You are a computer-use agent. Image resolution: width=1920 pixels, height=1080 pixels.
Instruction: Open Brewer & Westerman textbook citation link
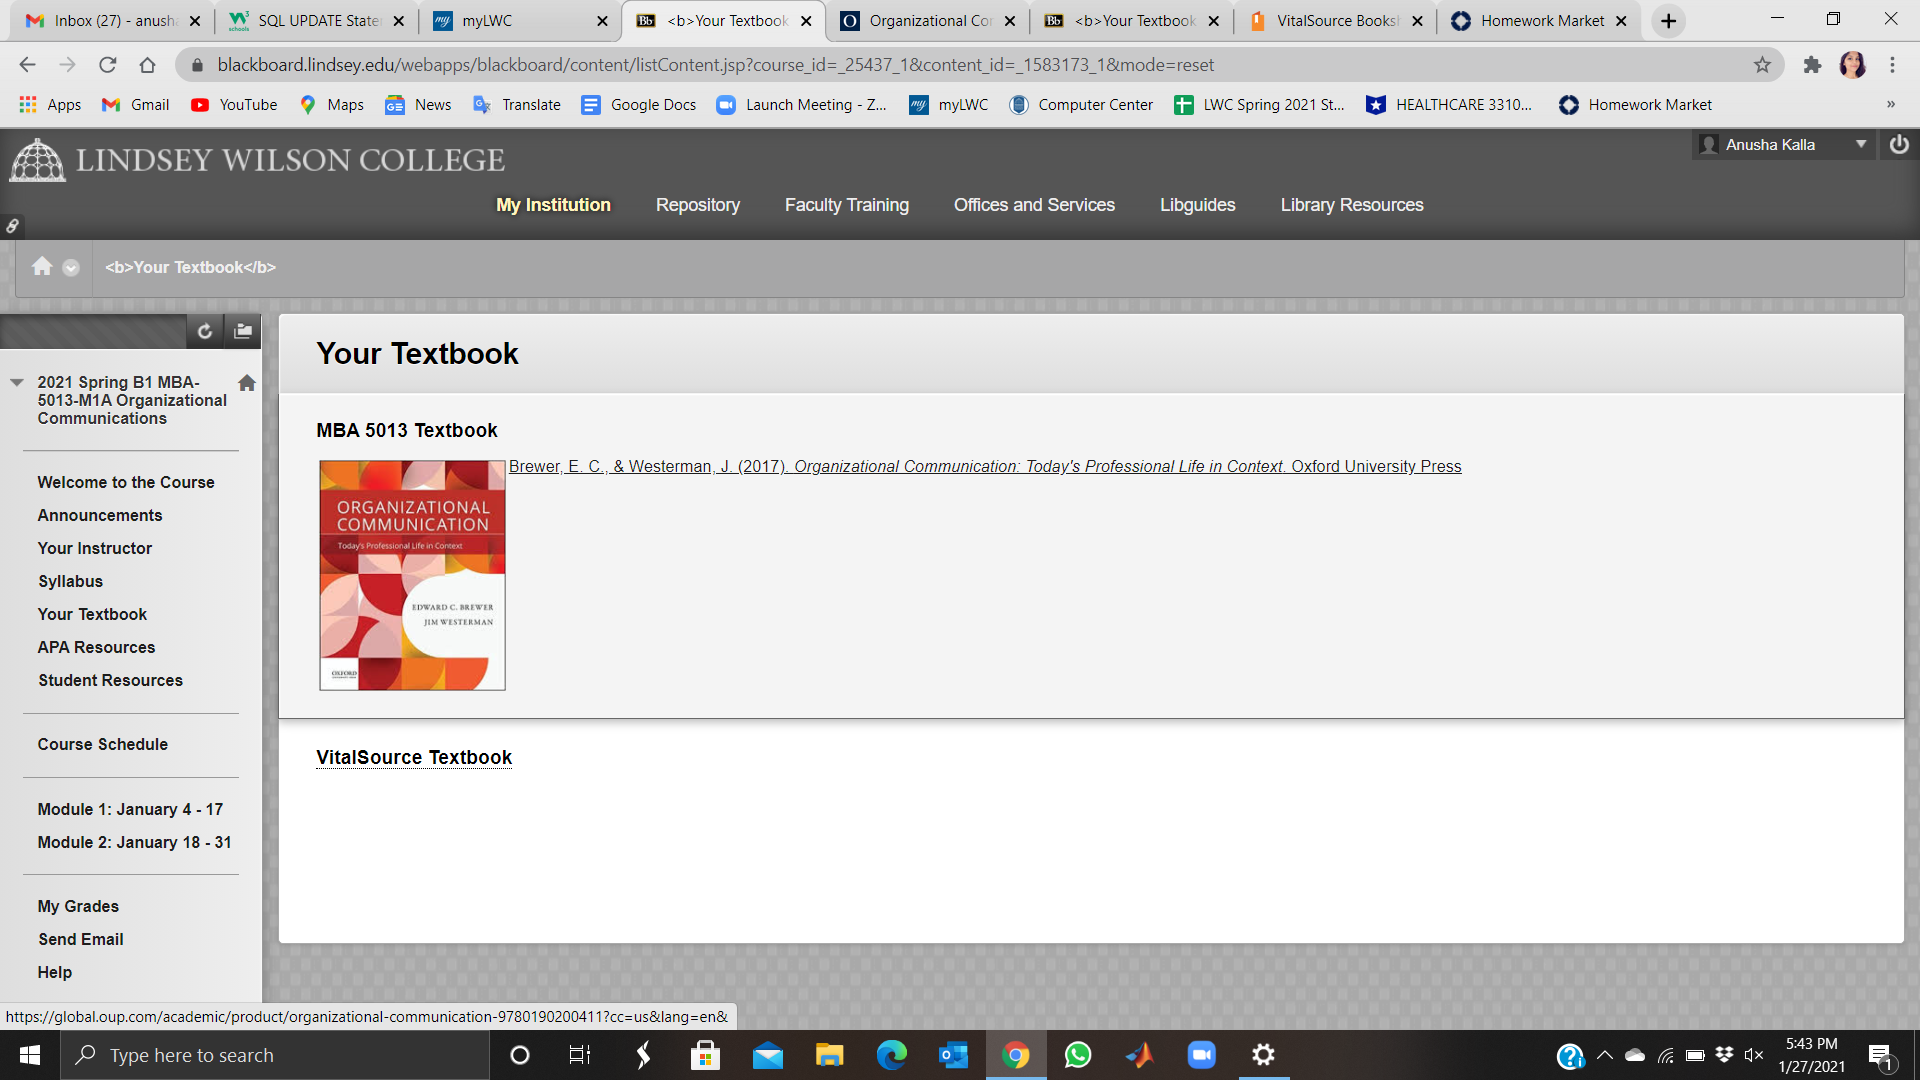pos(985,466)
